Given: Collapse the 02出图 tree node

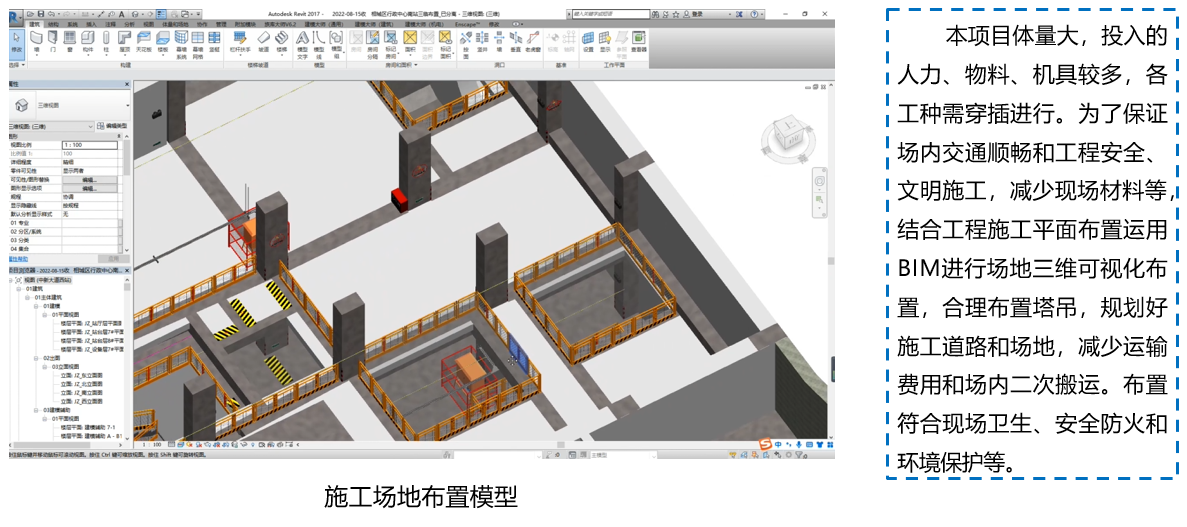Looking at the screenshot, I should pos(36,358).
